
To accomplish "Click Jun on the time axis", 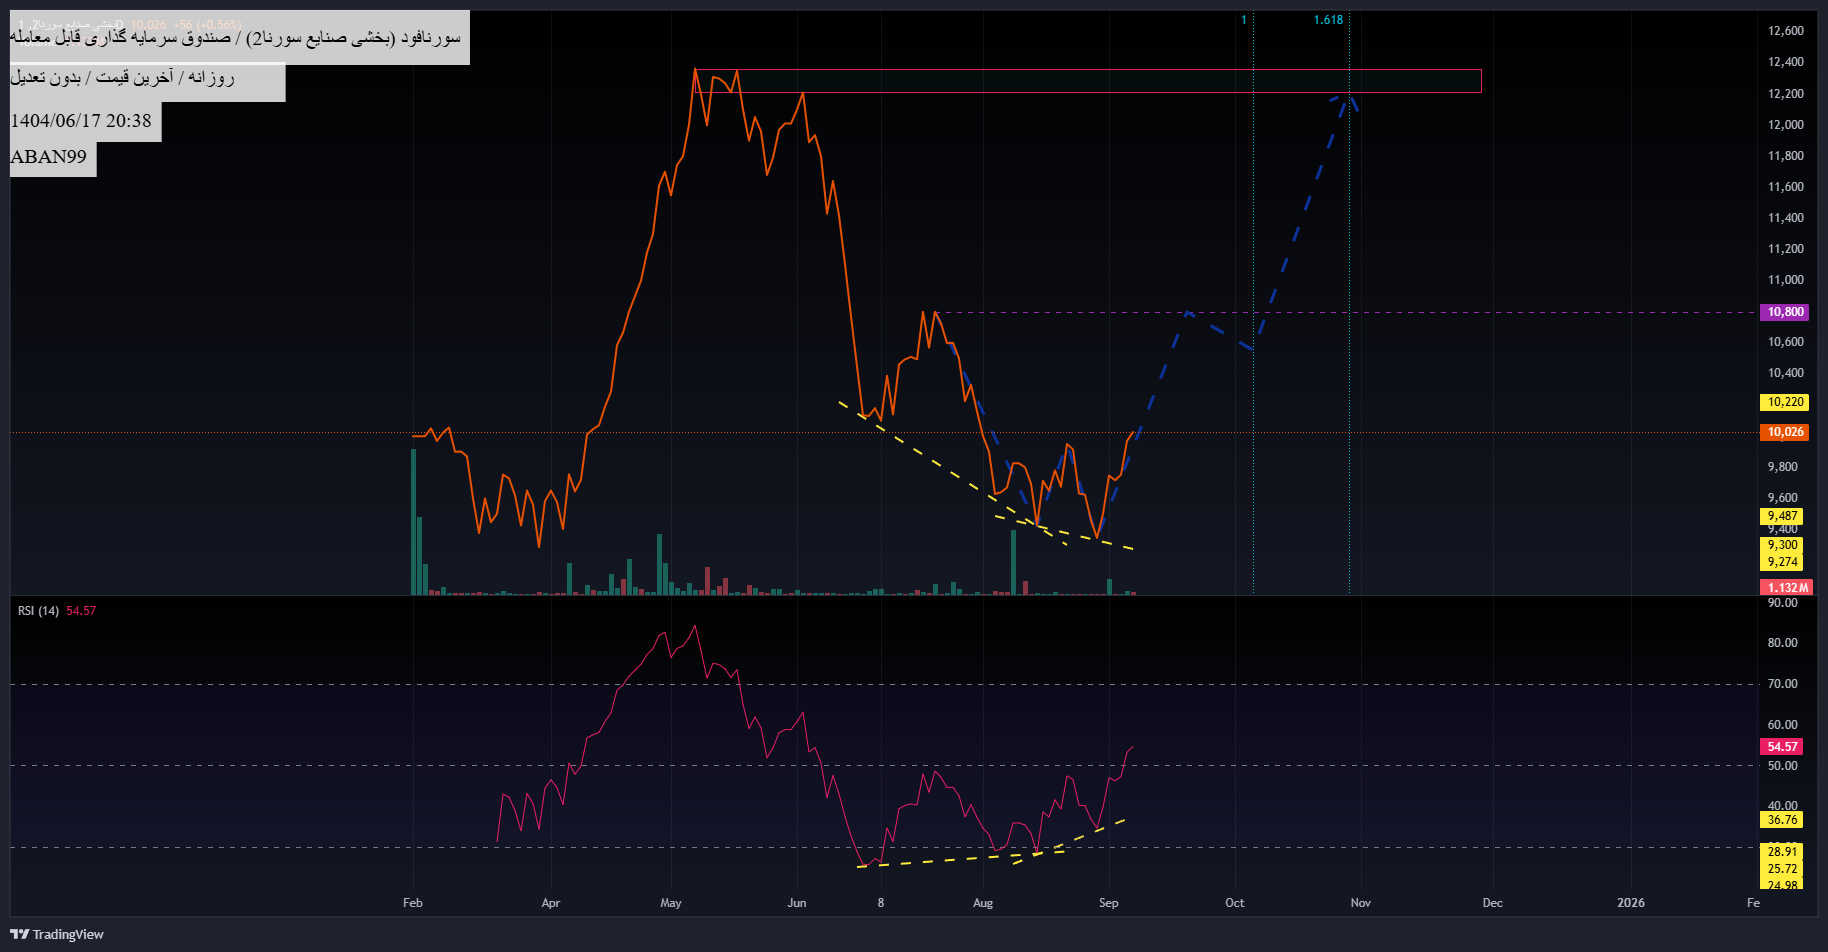I will pyautogui.click(x=797, y=903).
